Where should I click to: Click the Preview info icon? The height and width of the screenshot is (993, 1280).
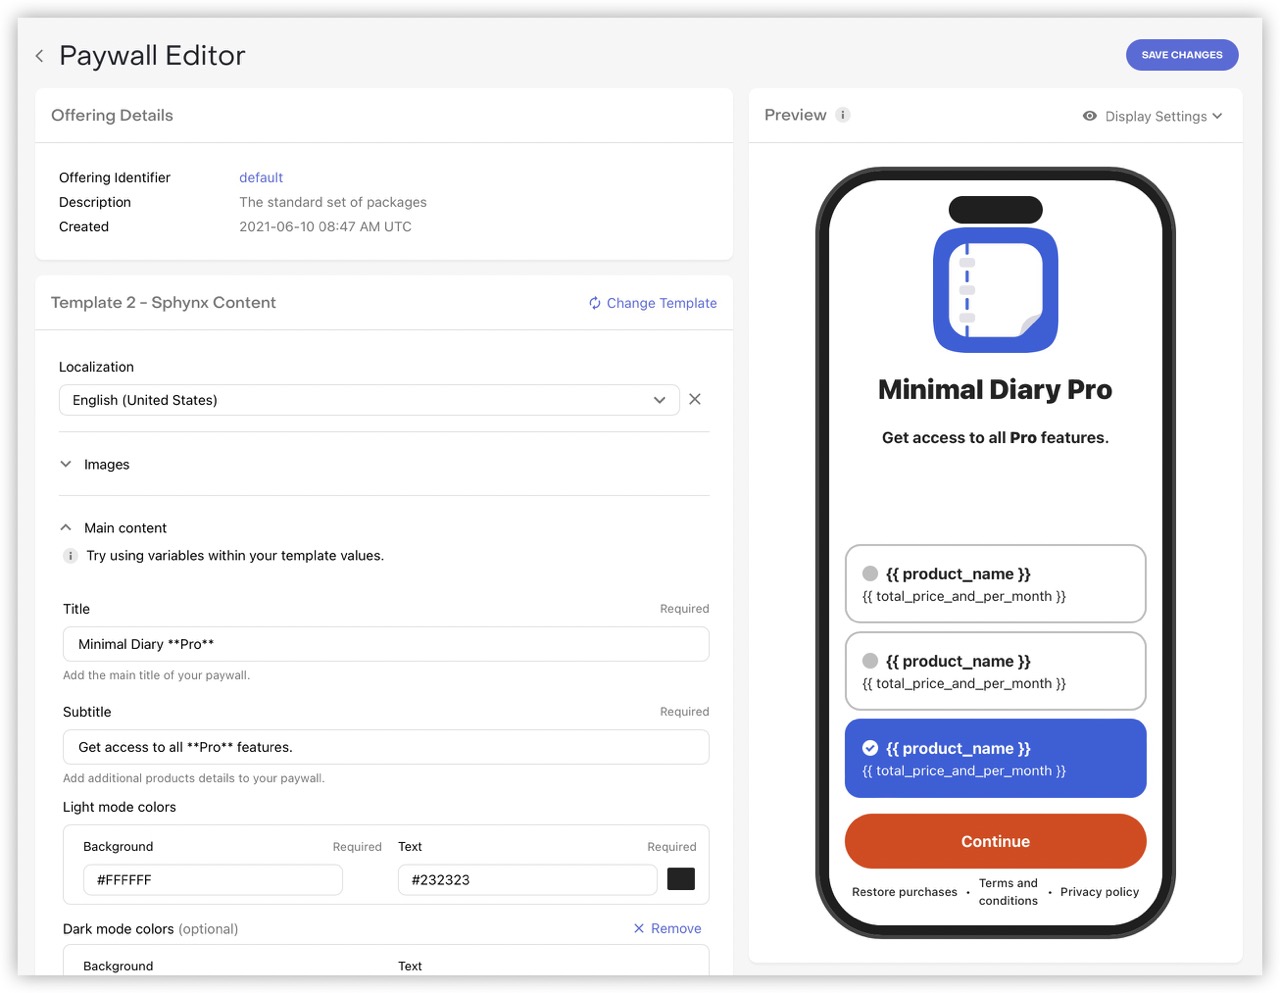tap(843, 115)
